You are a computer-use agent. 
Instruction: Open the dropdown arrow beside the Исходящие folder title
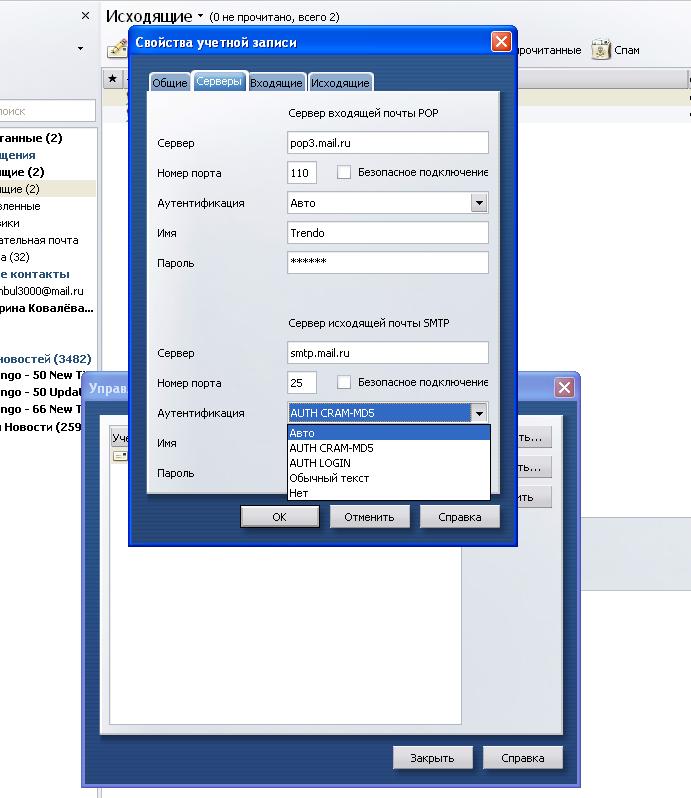[x=200, y=17]
